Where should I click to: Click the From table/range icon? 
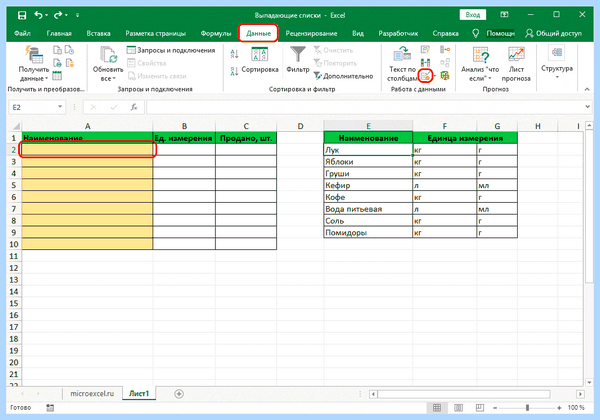pyautogui.click(x=57, y=76)
